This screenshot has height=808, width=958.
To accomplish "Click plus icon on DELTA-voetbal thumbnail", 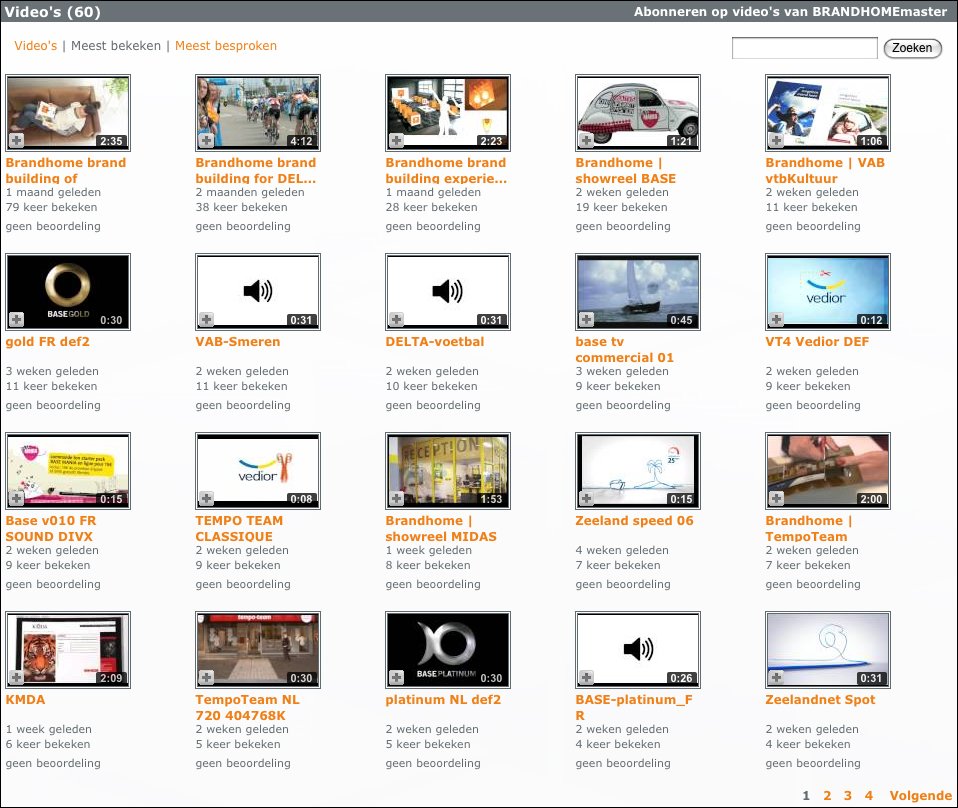I will click(x=397, y=320).
